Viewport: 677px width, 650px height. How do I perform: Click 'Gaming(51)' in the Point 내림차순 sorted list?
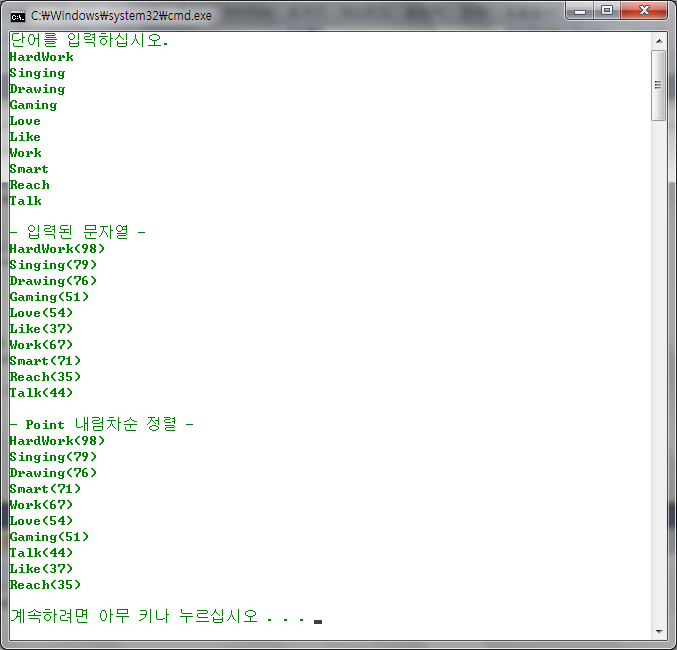[50, 536]
